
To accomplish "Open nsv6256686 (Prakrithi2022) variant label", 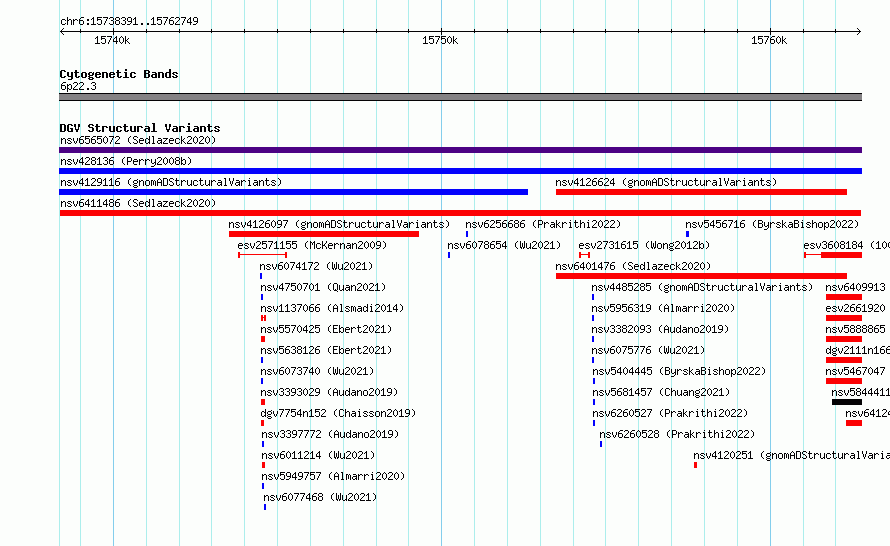I will point(543,224).
